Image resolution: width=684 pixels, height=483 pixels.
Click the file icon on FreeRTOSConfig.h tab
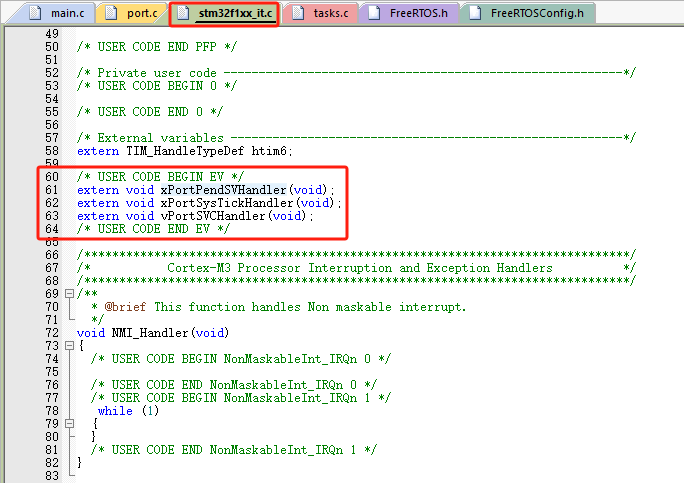point(475,13)
